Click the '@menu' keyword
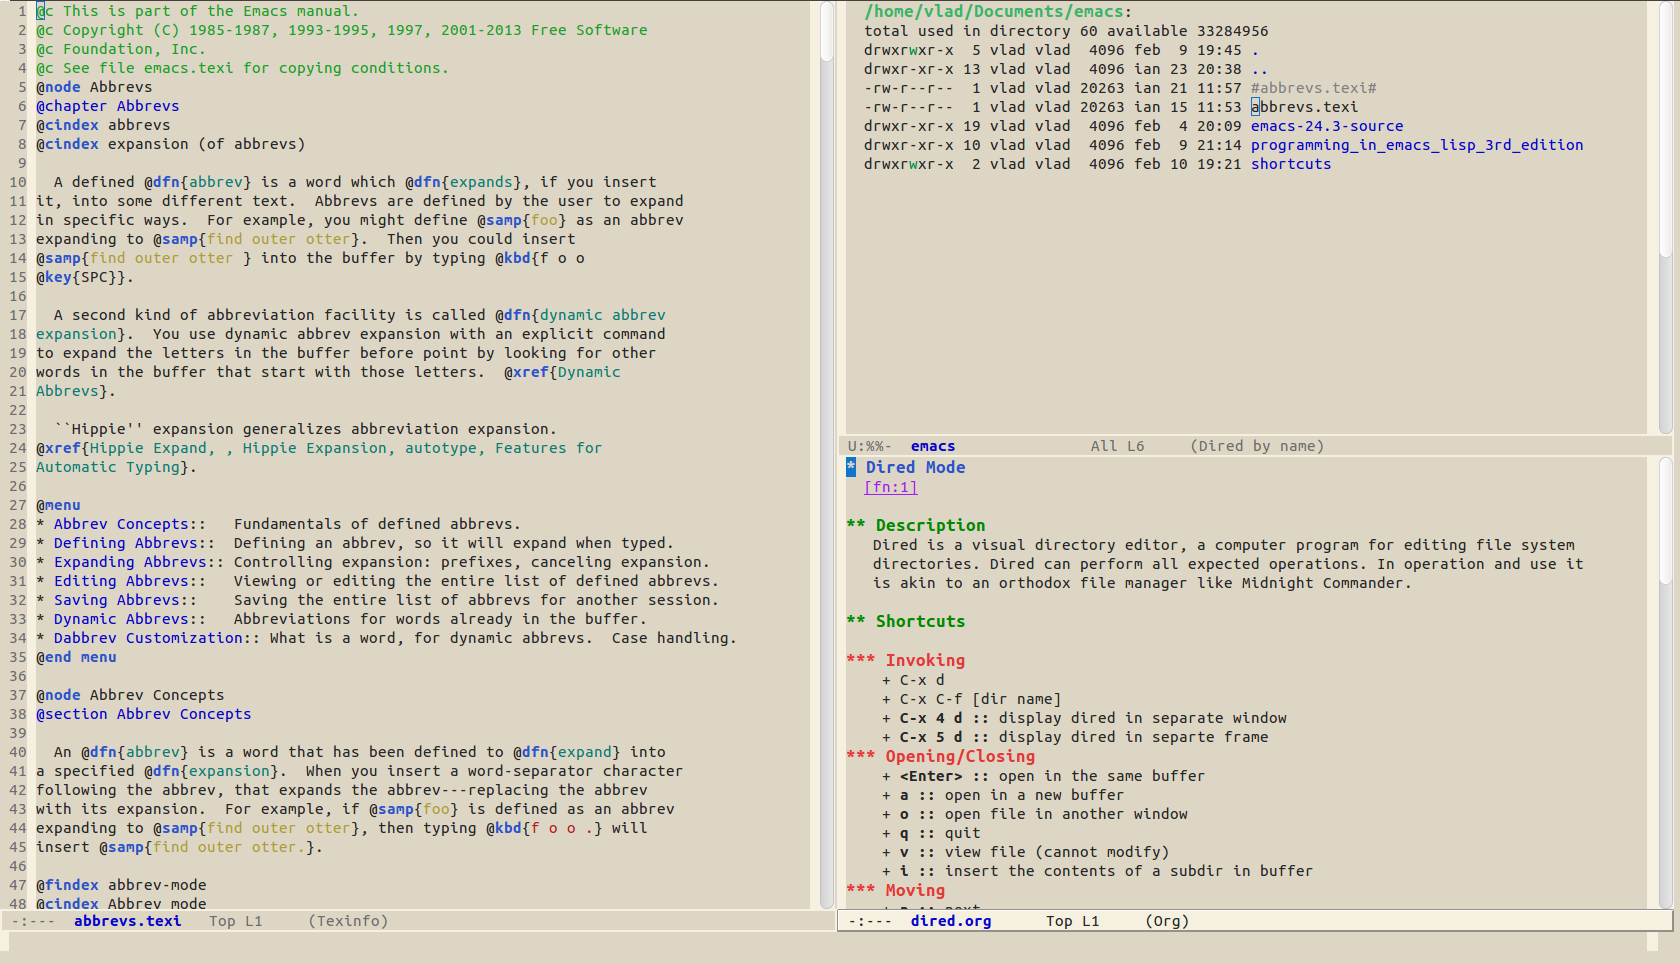Screen dimensions: 1680x964 (x=58, y=505)
